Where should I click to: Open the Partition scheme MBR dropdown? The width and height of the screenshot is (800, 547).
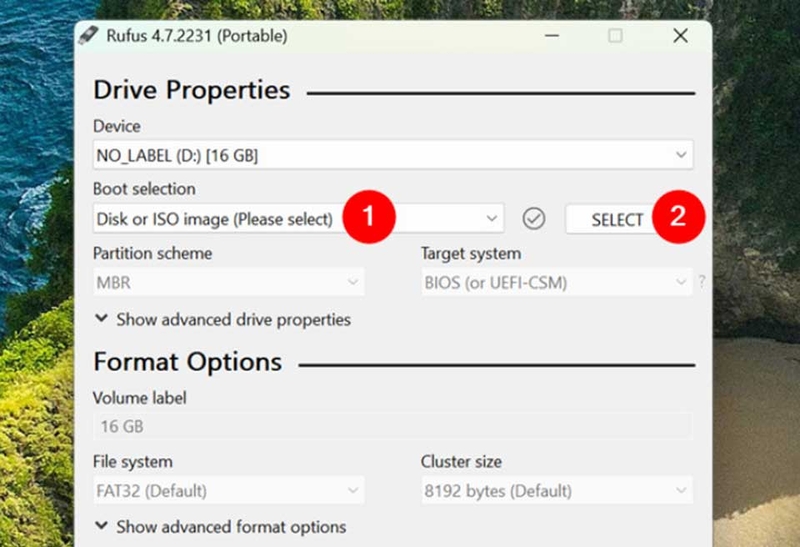pos(229,282)
